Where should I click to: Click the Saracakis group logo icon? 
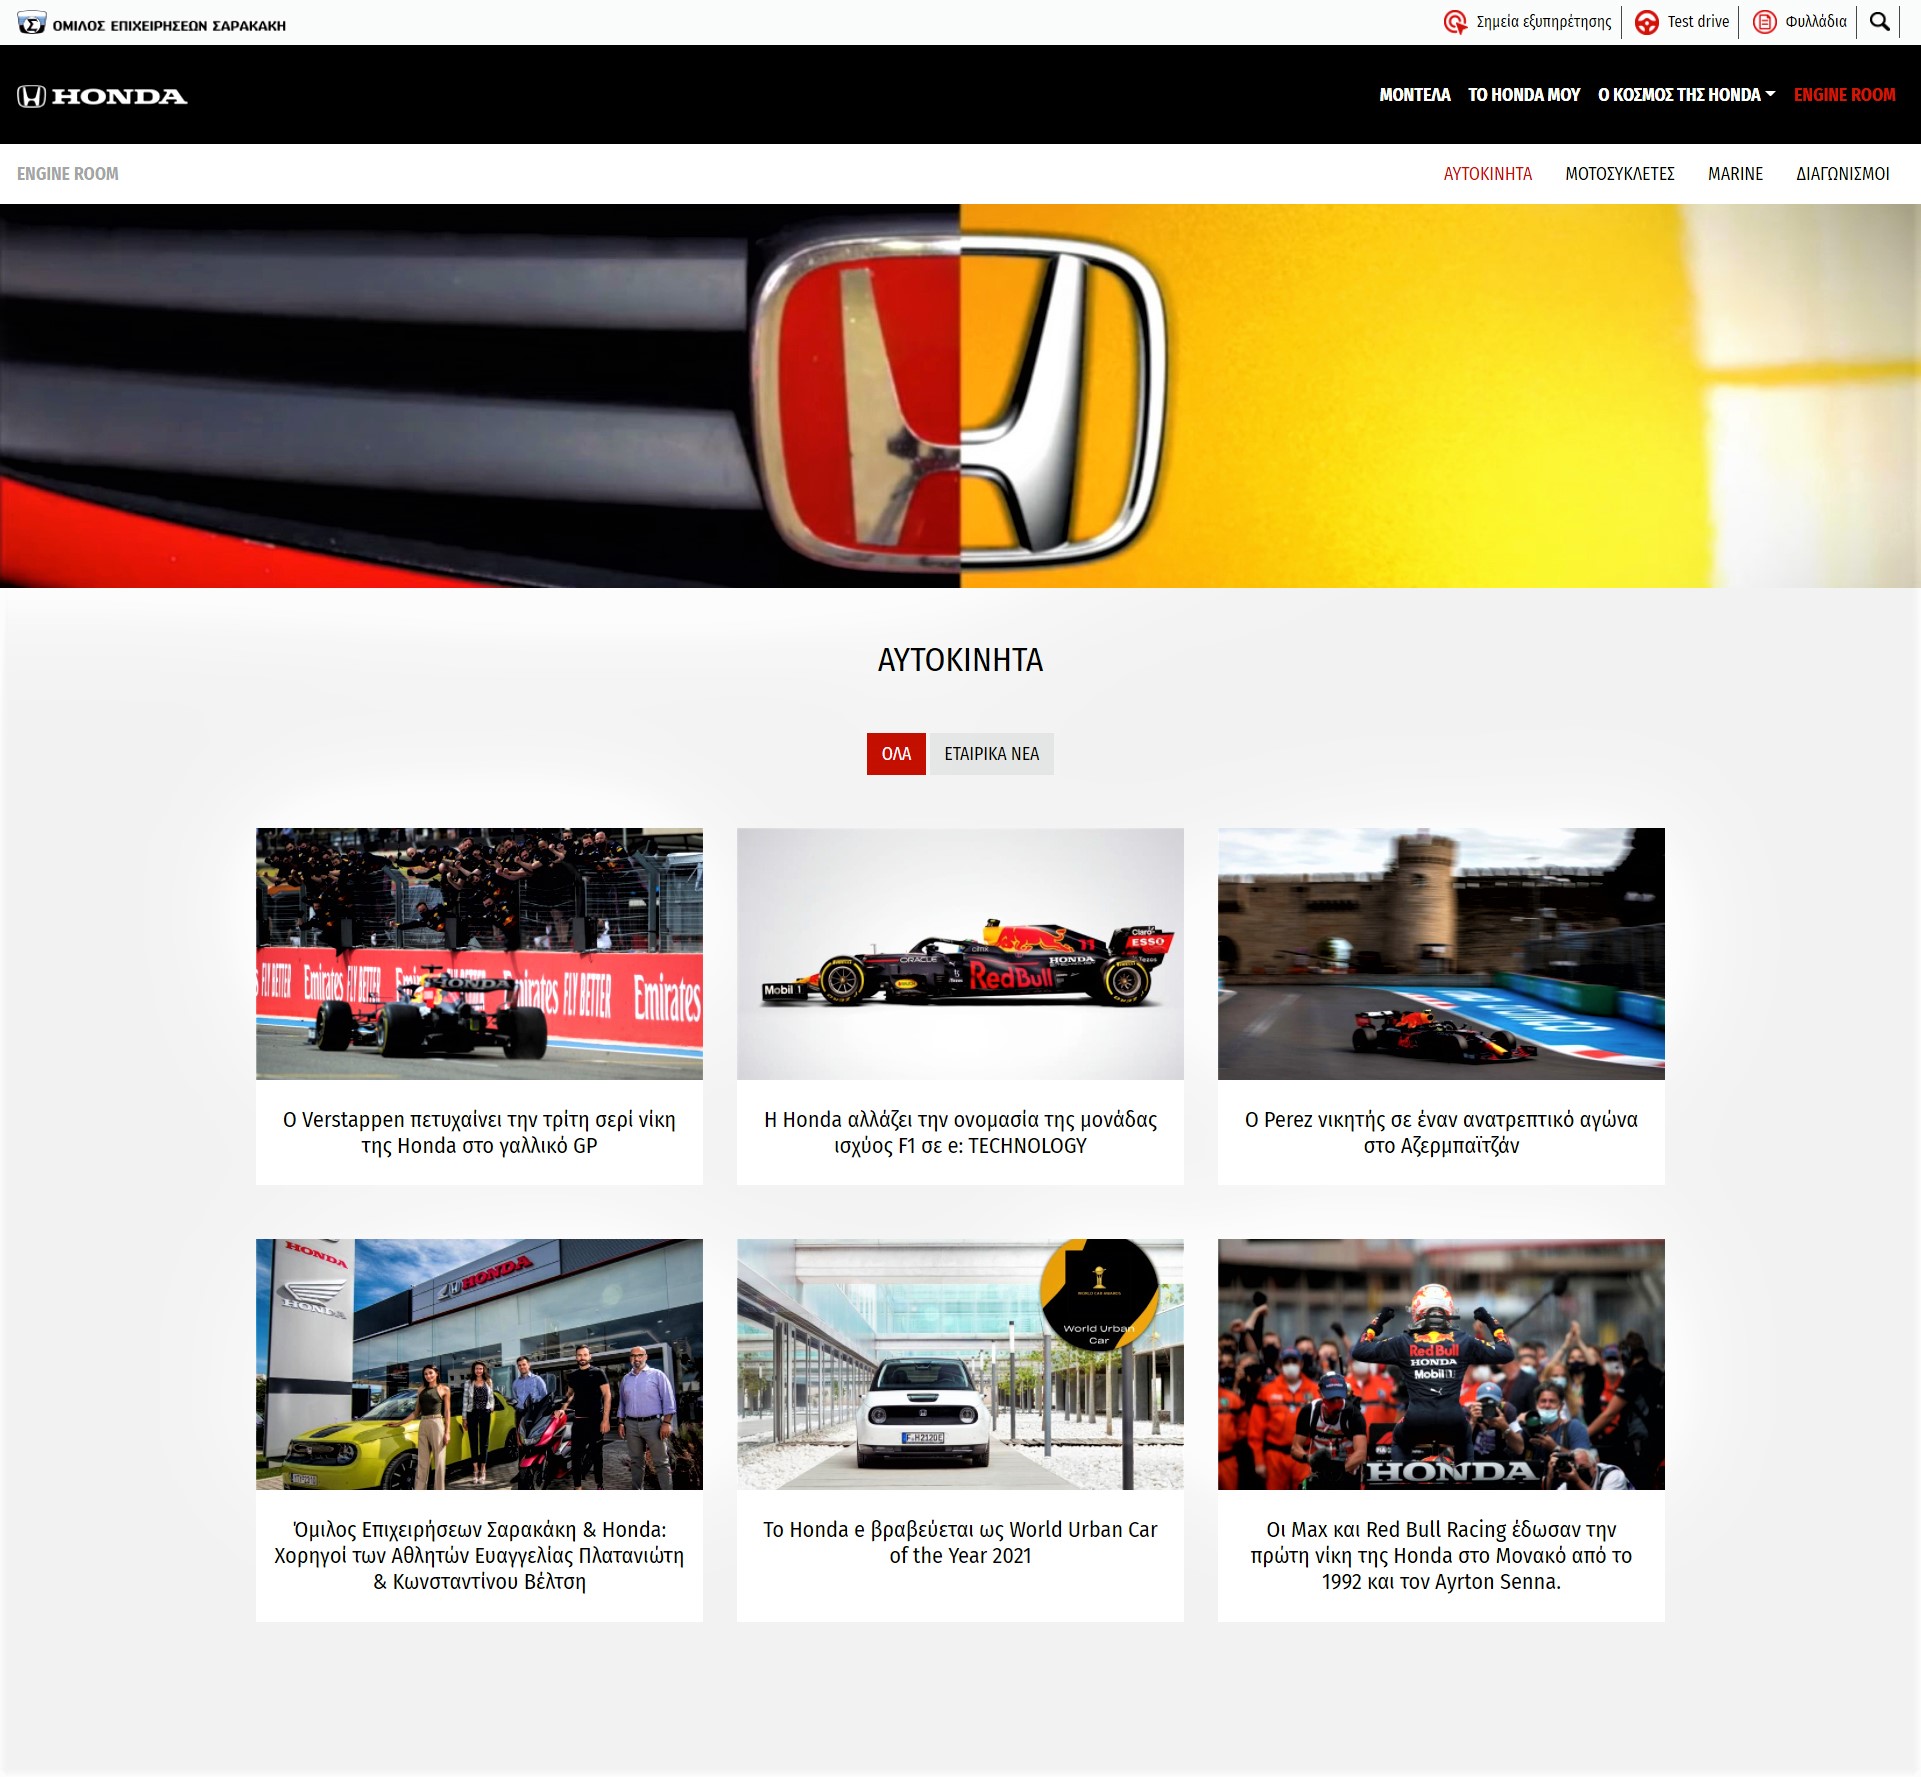coord(32,24)
